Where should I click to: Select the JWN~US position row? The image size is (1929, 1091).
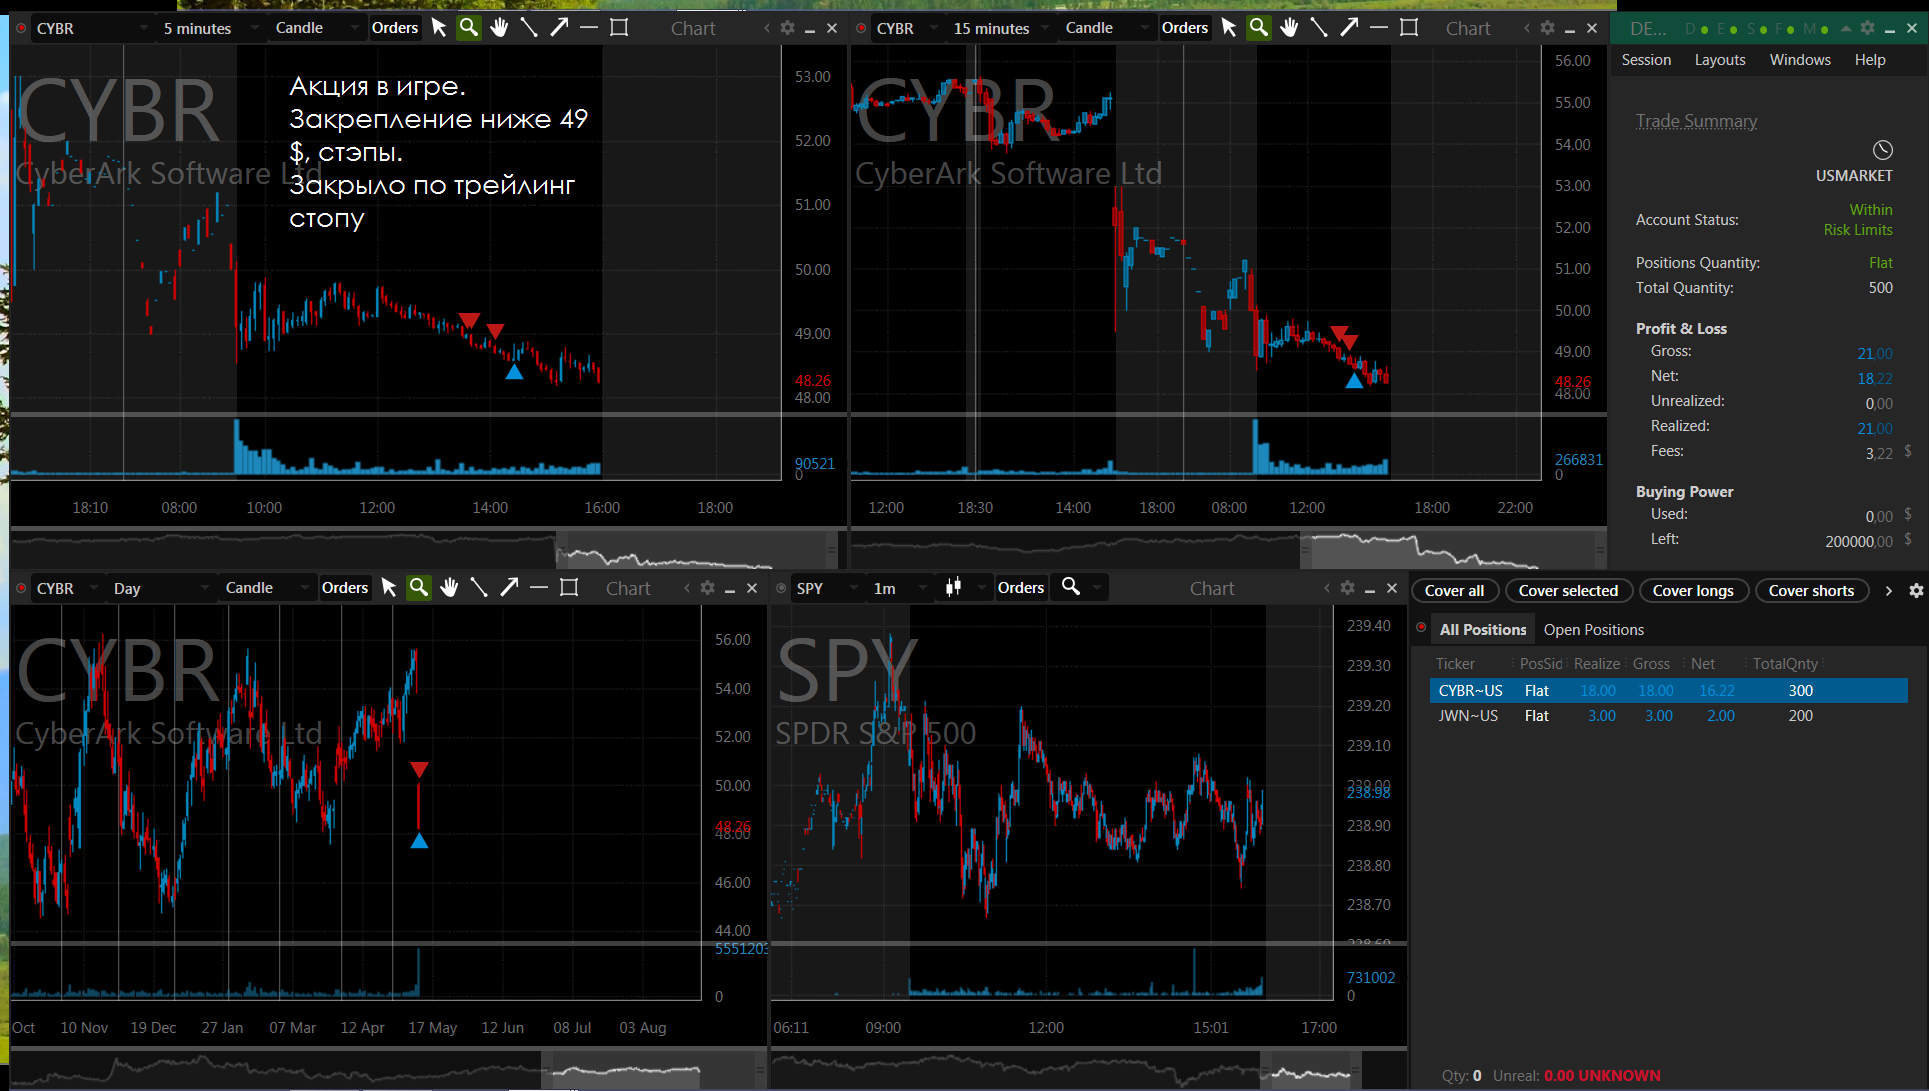1668,716
